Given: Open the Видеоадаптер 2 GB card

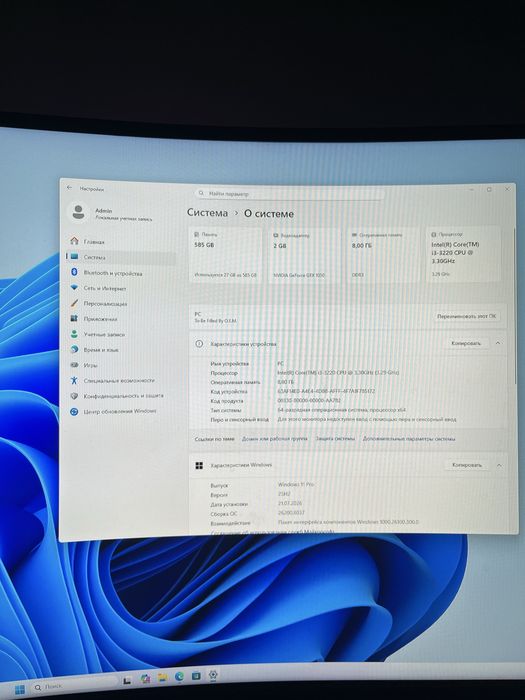Looking at the screenshot, I should click(x=305, y=254).
